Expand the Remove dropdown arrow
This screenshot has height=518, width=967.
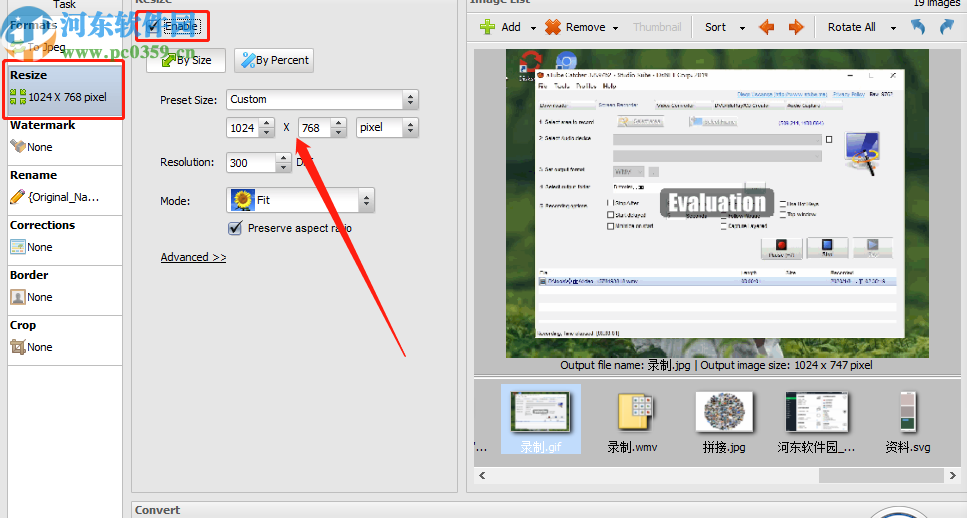(x=615, y=28)
